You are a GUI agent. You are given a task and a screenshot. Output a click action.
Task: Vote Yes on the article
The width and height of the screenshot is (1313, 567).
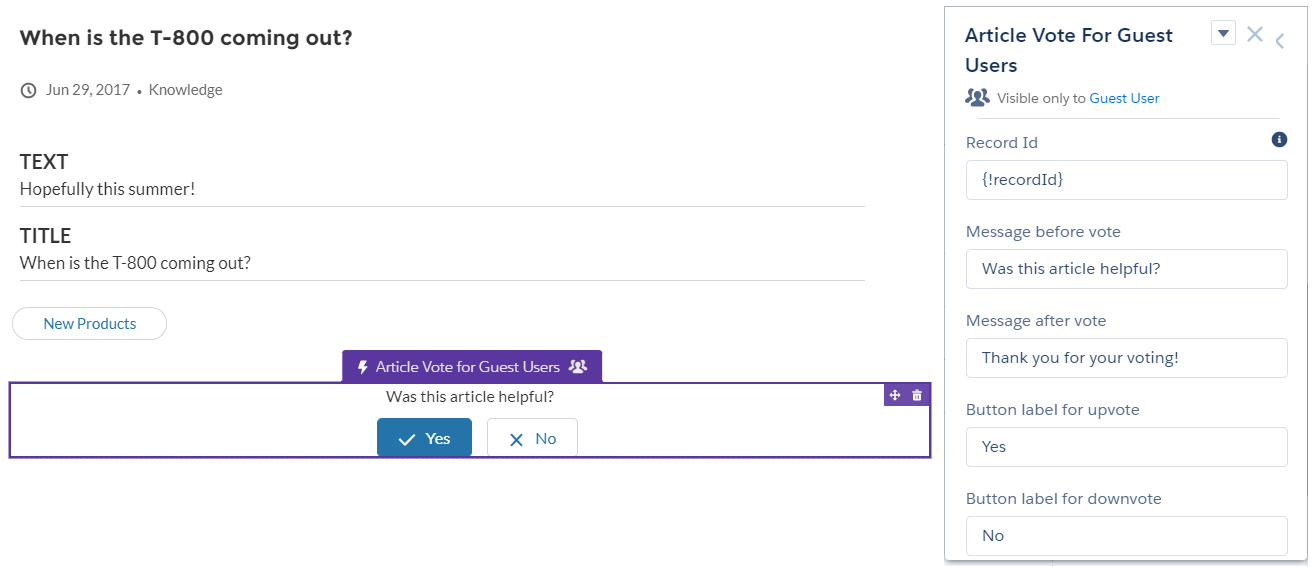pyautogui.click(x=424, y=438)
